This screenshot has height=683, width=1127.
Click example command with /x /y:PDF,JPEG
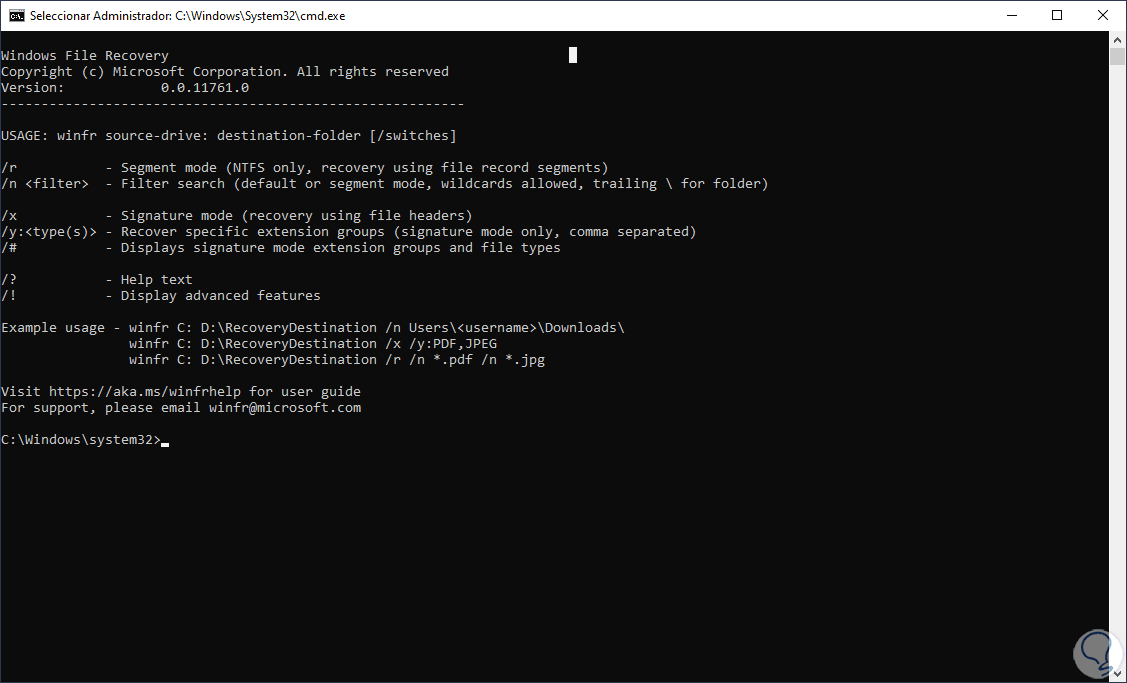pos(313,343)
